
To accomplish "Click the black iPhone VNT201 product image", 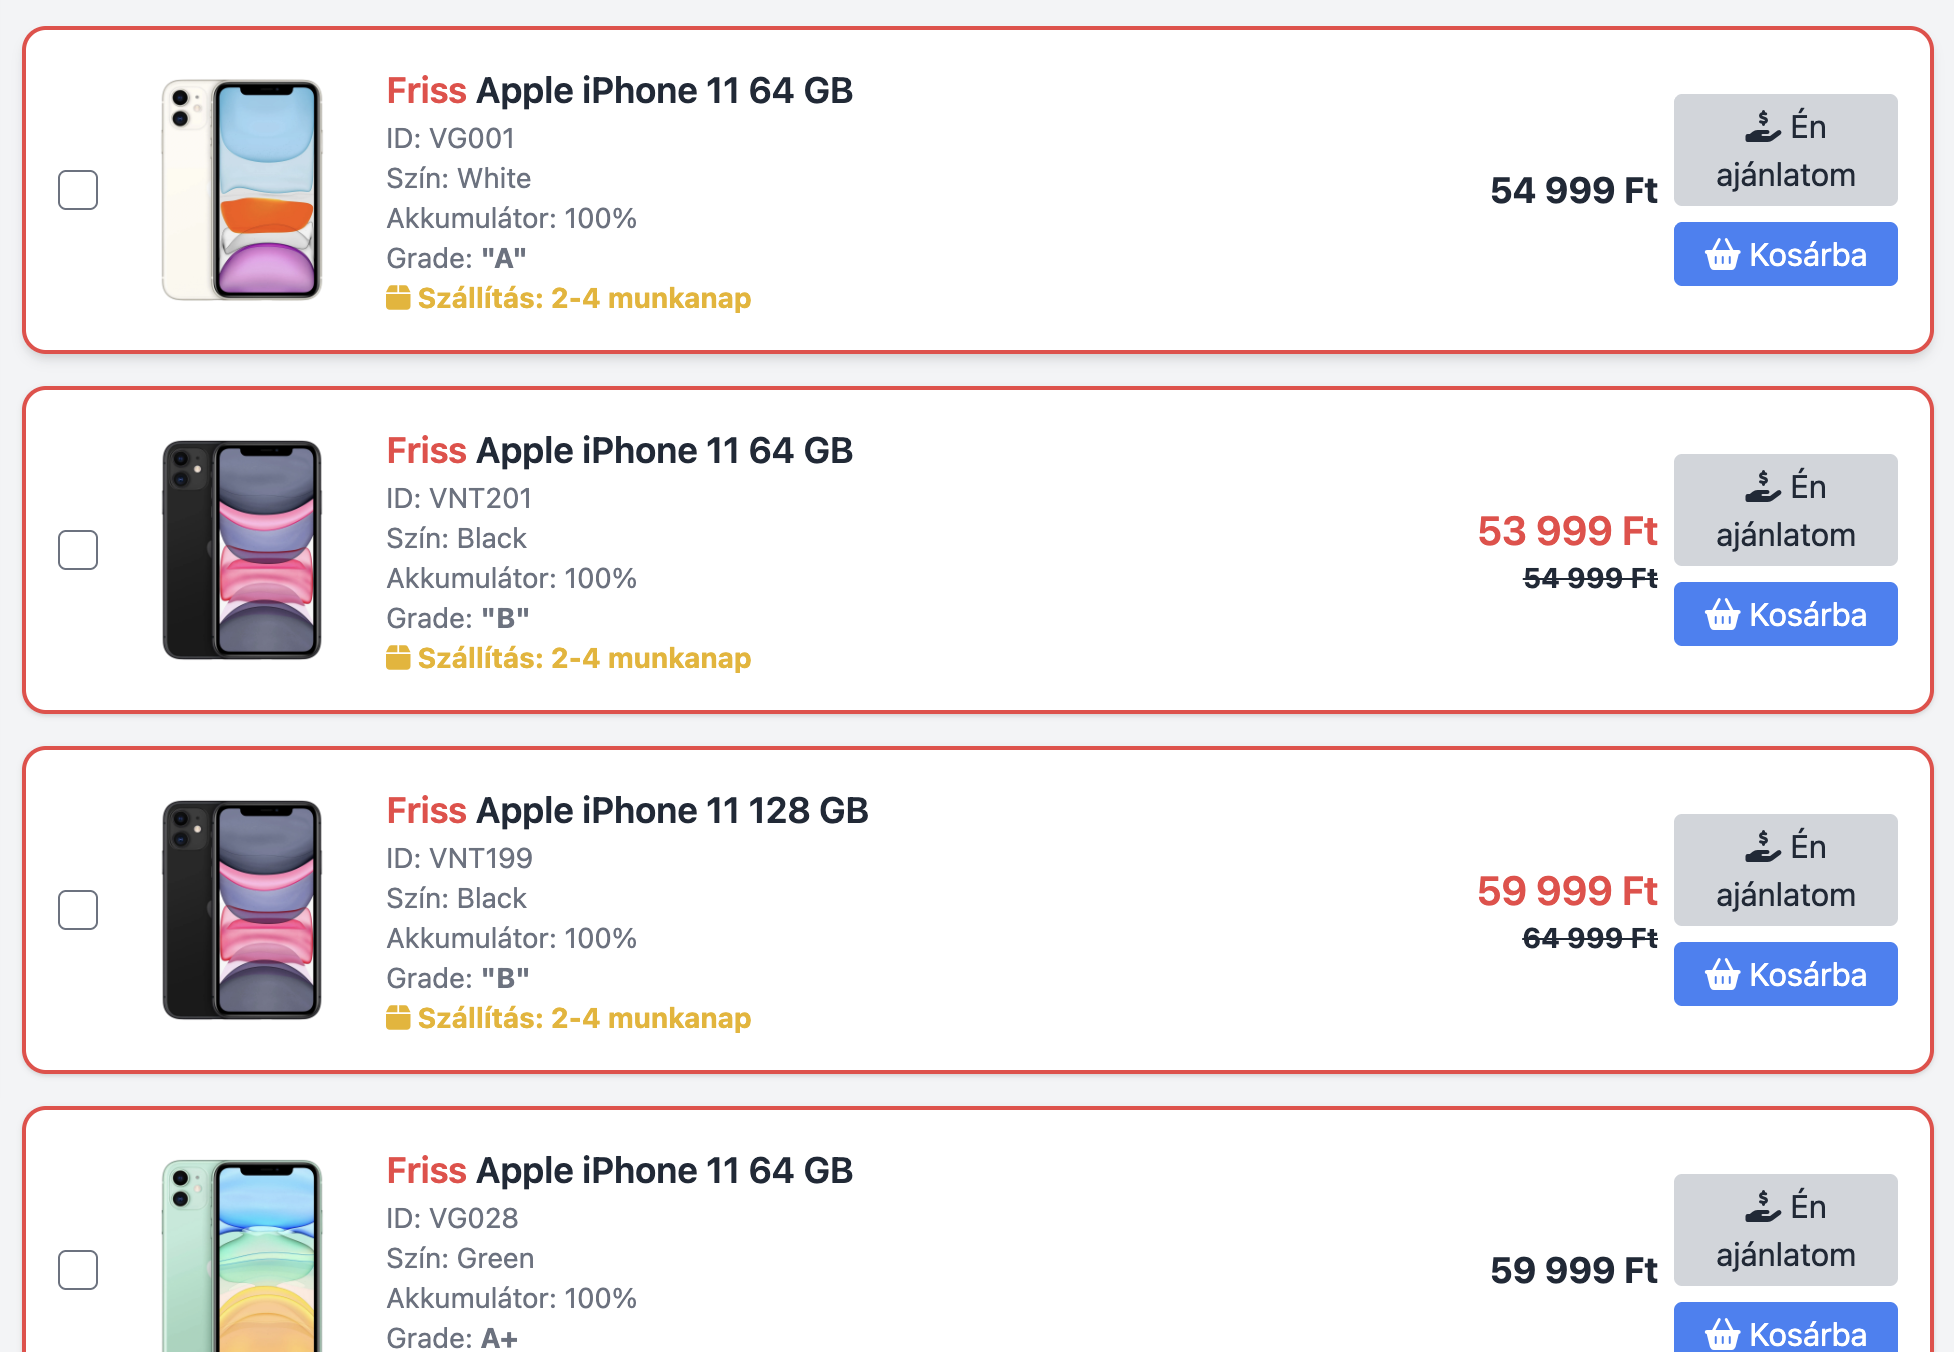I will click(x=242, y=550).
